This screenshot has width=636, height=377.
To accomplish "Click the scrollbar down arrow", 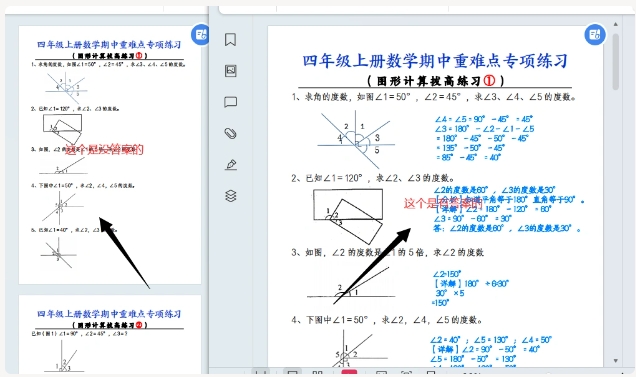I will coord(615,360).
